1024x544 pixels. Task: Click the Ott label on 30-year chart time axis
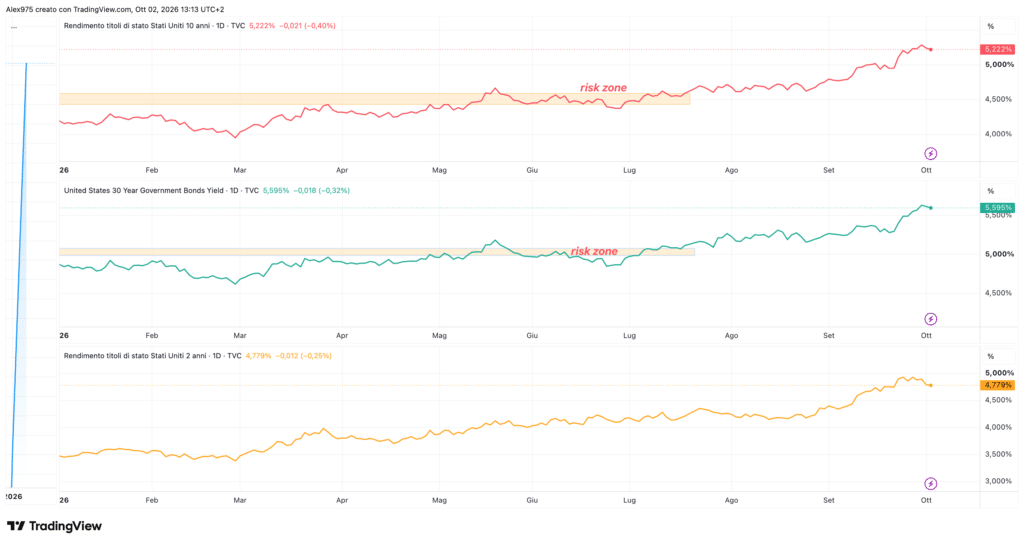coord(926,335)
